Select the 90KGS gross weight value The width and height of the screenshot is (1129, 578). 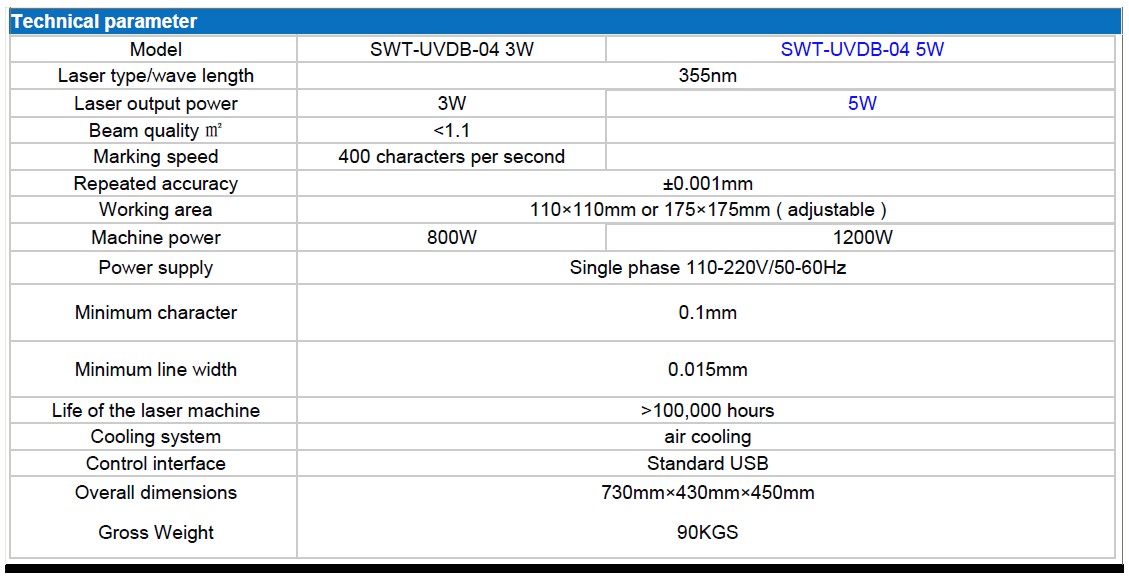tap(707, 533)
